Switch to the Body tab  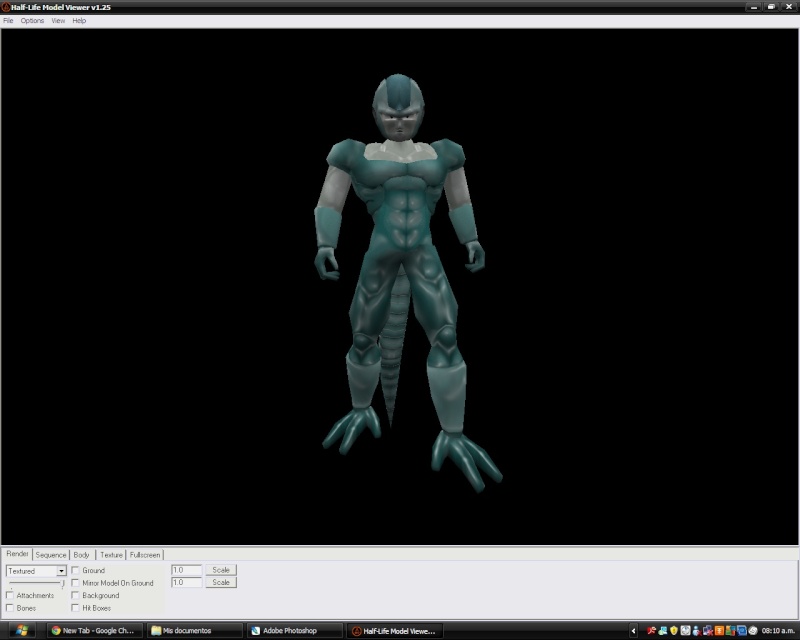(x=82, y=555)
